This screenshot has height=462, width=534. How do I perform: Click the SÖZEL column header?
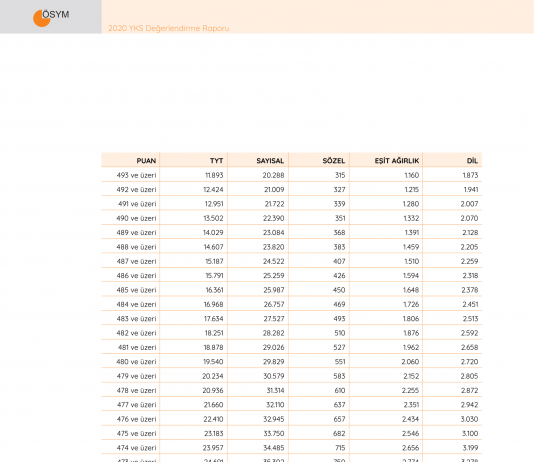tap(334, 161)
